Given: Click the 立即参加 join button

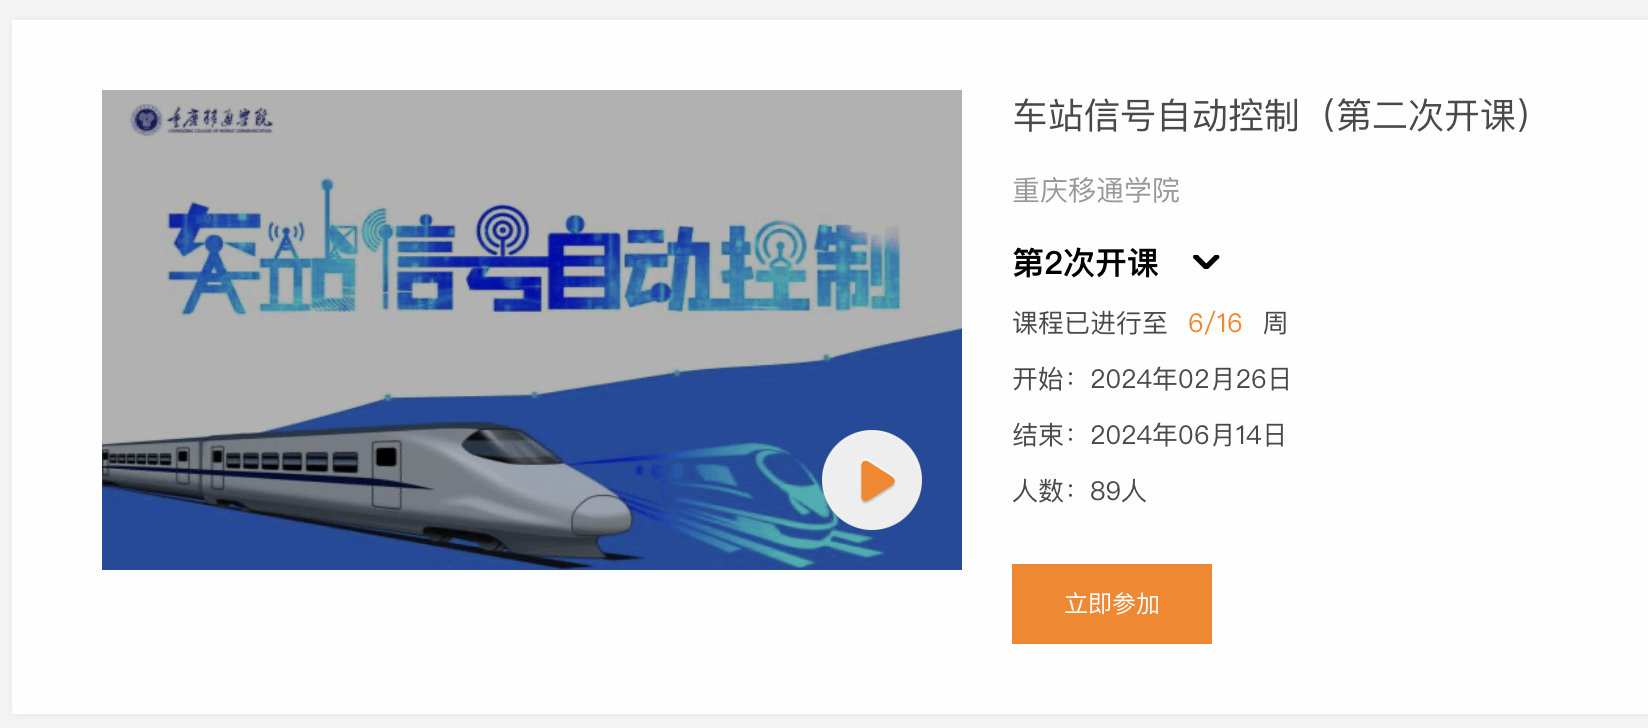Looking at the screenshot, I should [1112, 604].
